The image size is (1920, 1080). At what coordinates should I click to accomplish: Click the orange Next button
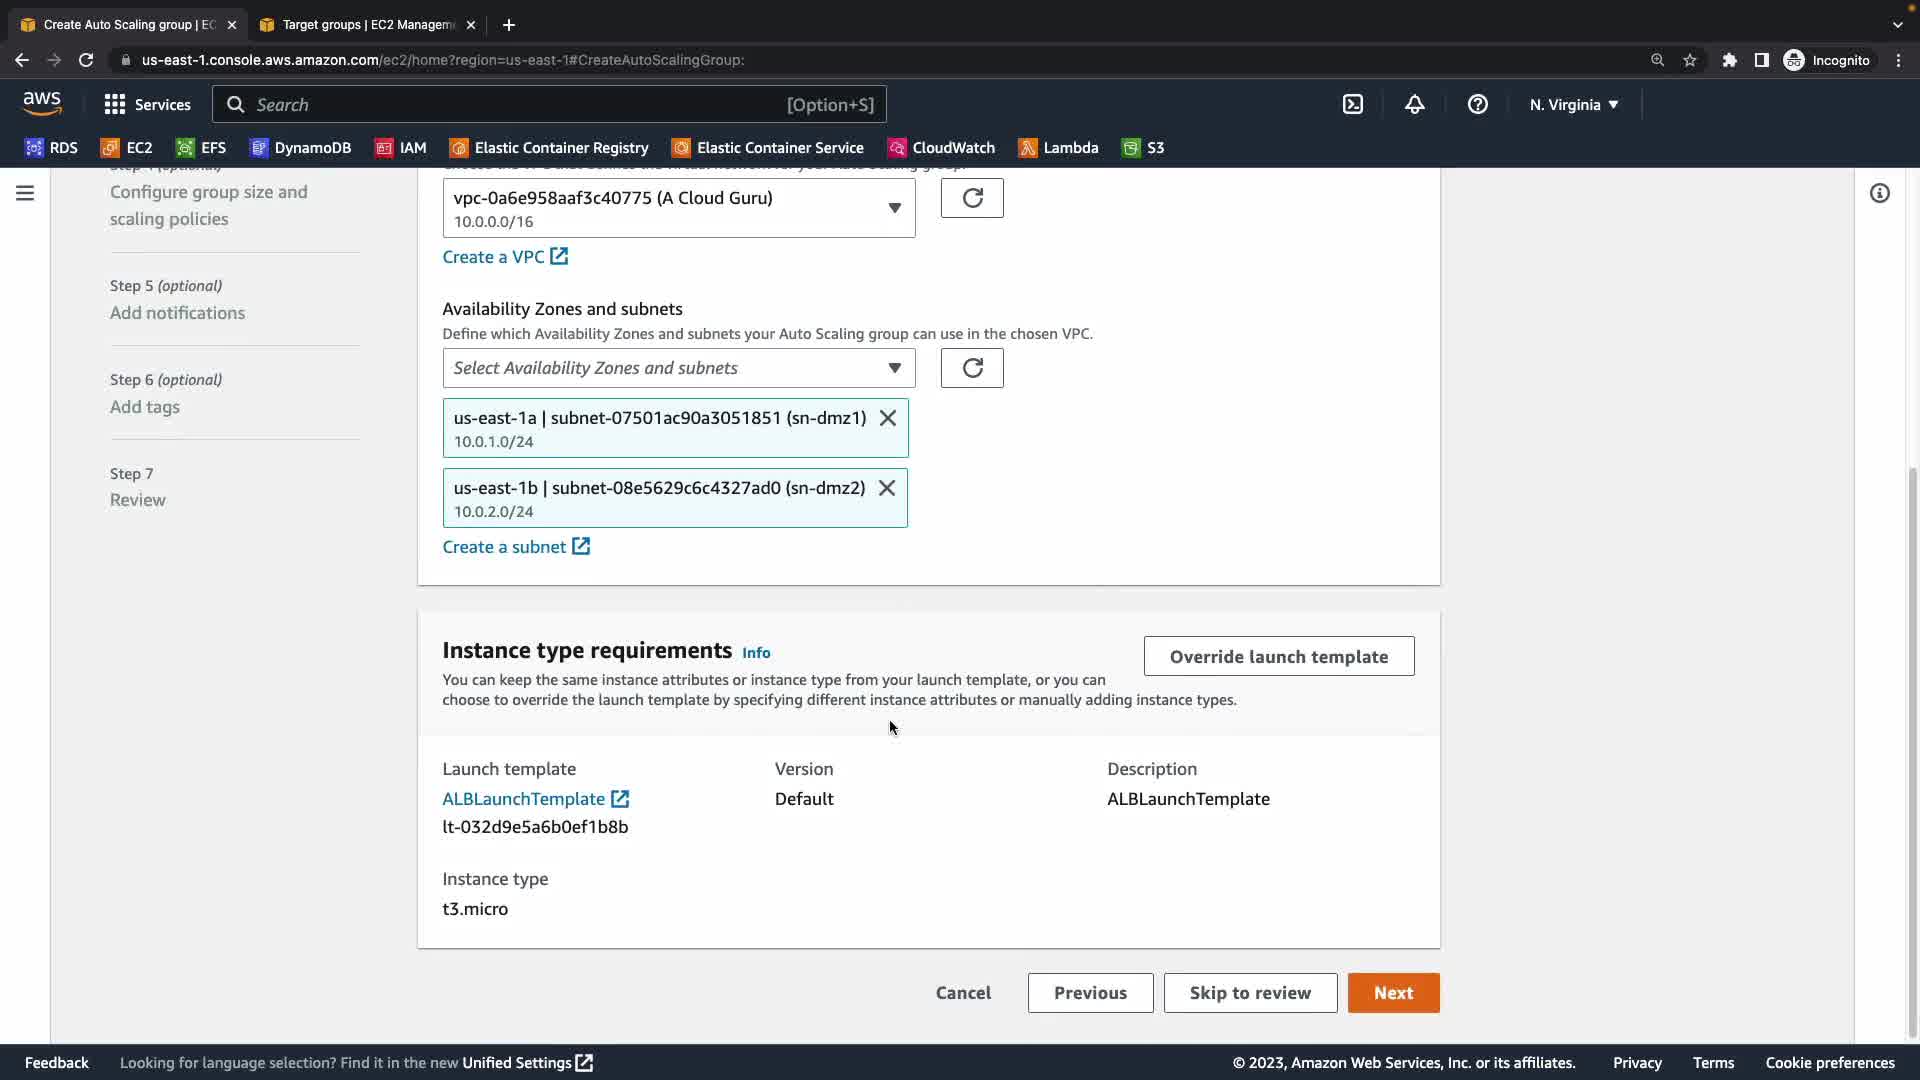pyautogui.click(x=1392, y=993)
